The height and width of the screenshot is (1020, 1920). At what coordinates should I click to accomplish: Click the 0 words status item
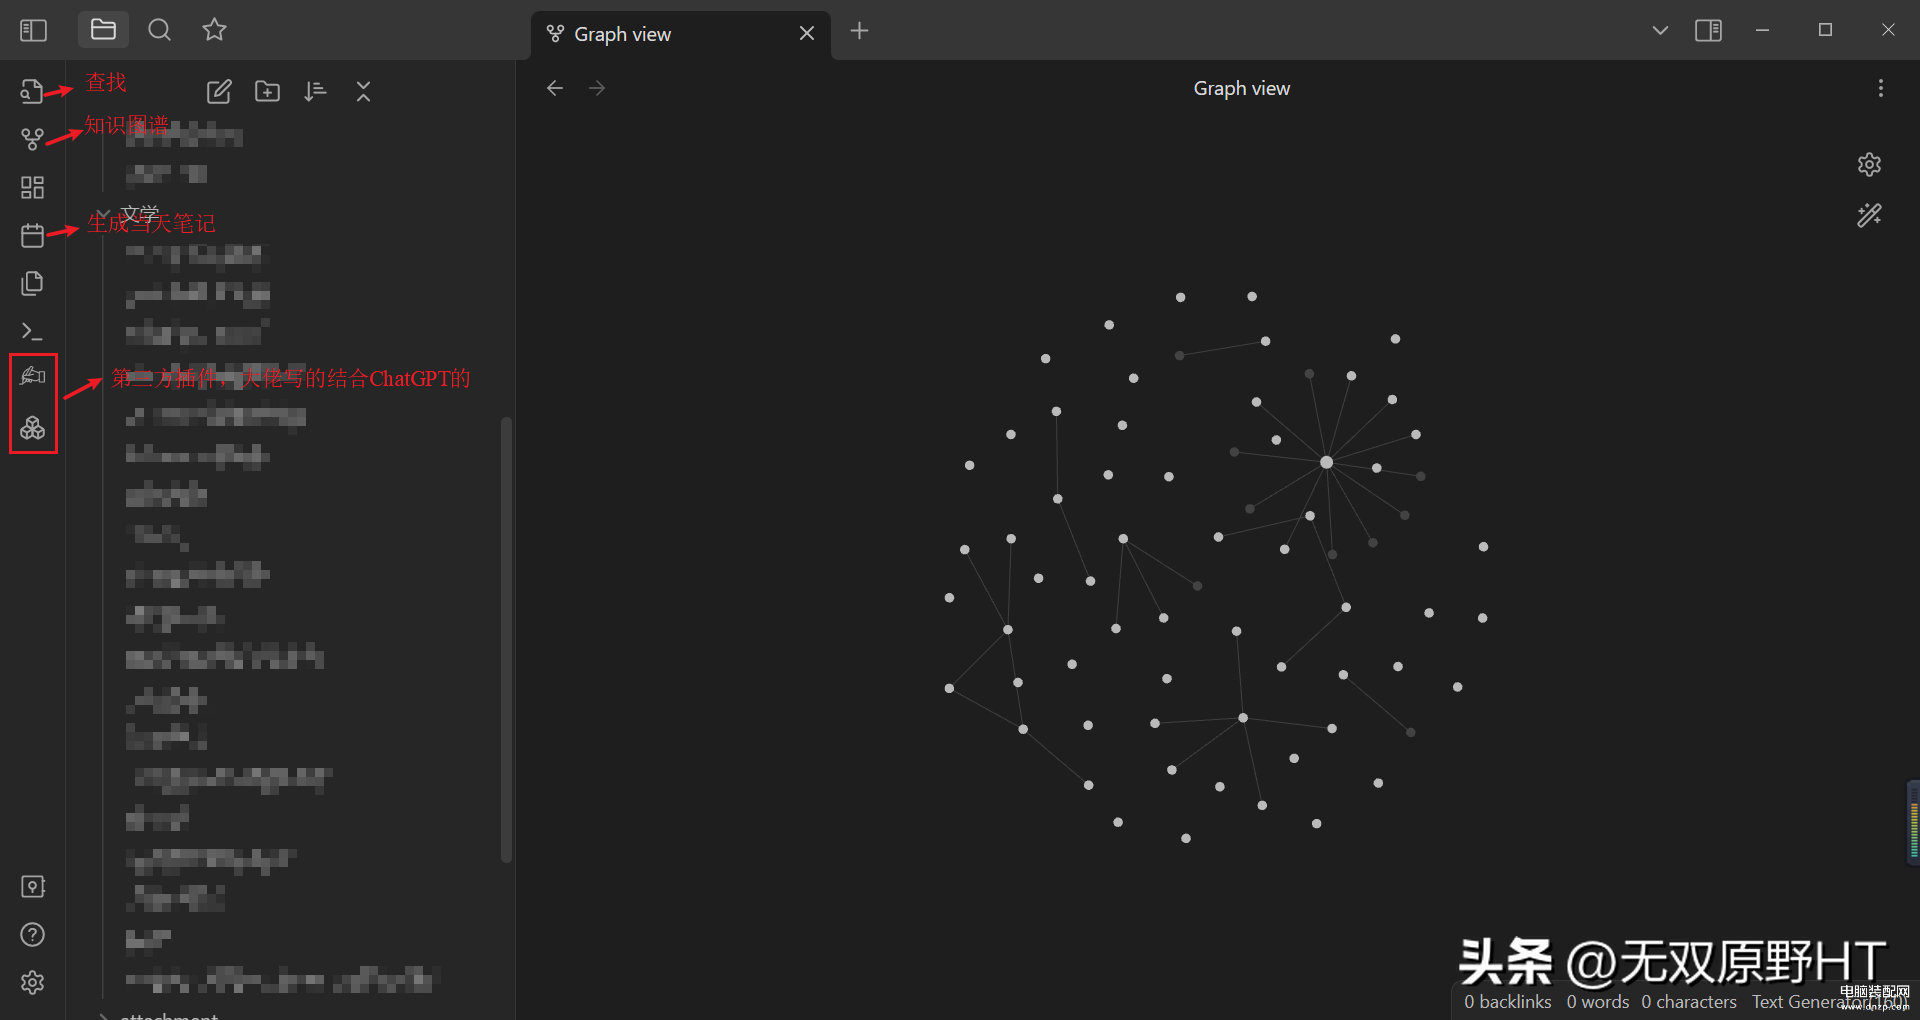(x=1598, y=1001)
